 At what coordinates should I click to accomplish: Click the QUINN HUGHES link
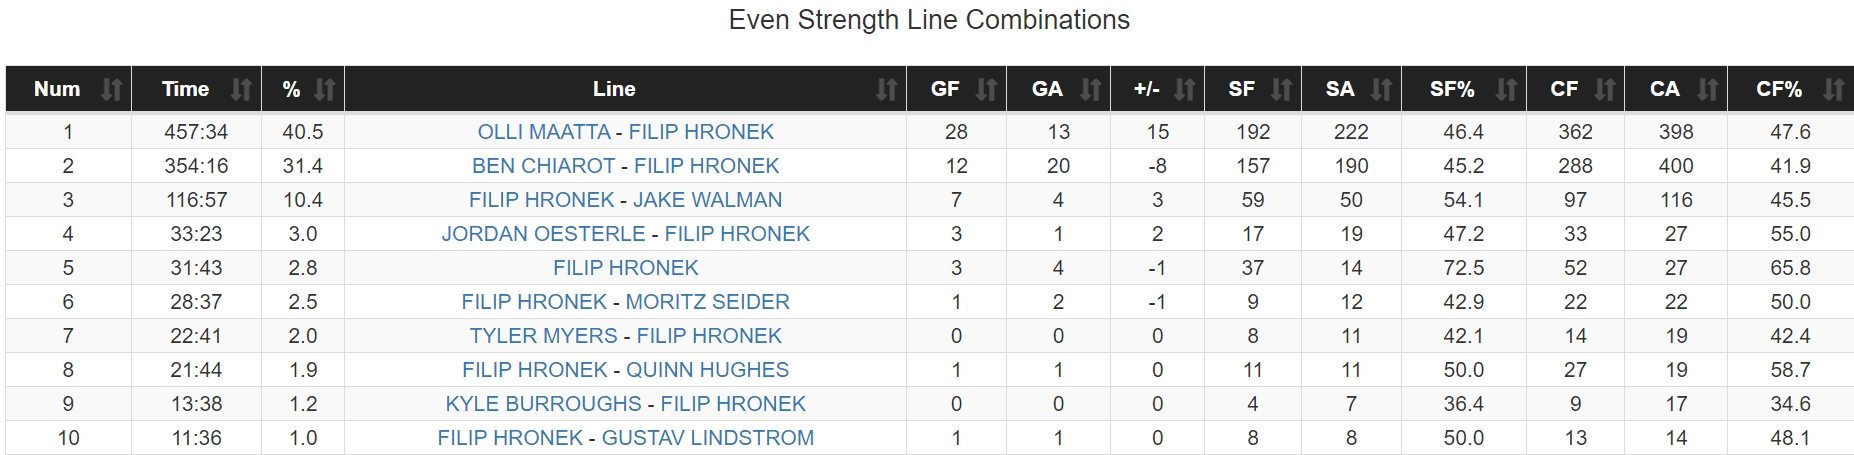[707, 370]
